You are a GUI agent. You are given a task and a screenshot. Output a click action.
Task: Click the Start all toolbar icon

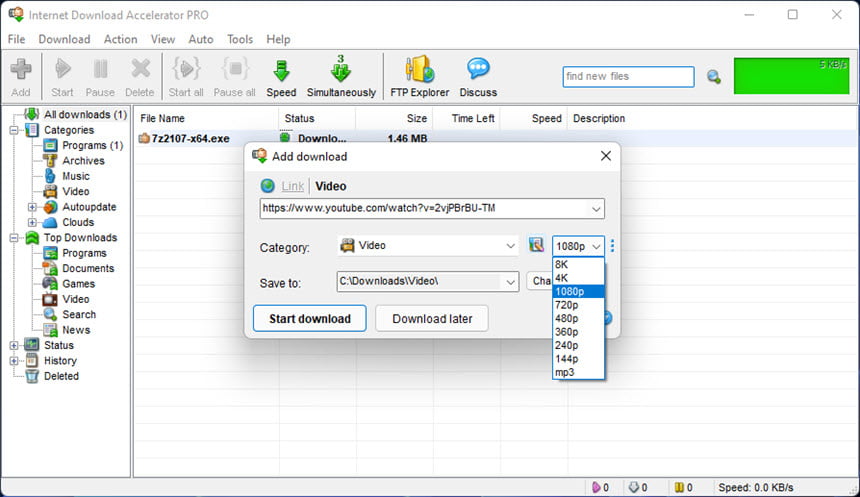[x=186, y=77]
